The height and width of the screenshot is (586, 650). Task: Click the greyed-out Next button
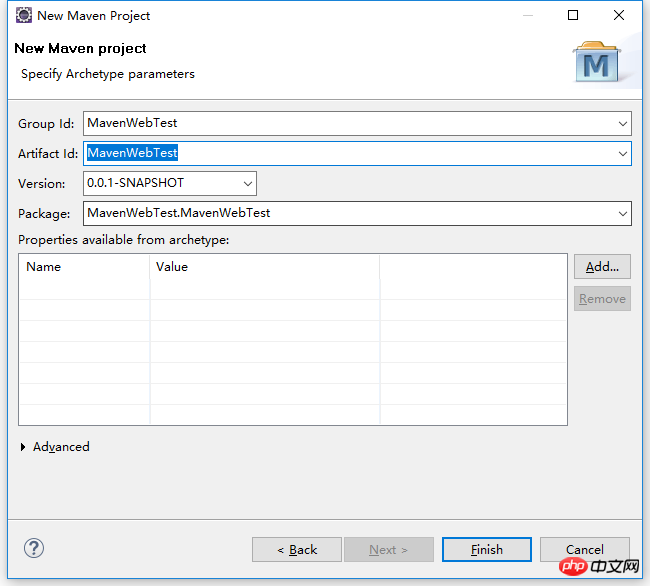click(x=389, y=550)
